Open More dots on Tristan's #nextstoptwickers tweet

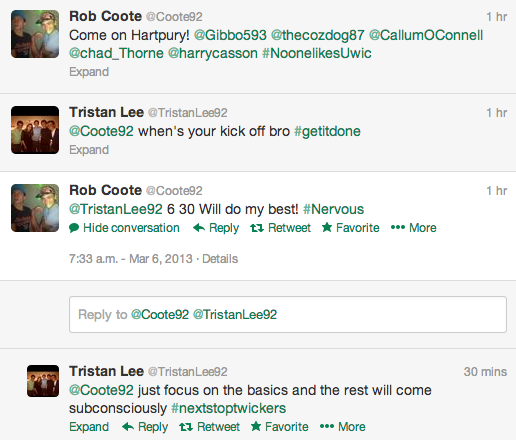tap(327, 427)
